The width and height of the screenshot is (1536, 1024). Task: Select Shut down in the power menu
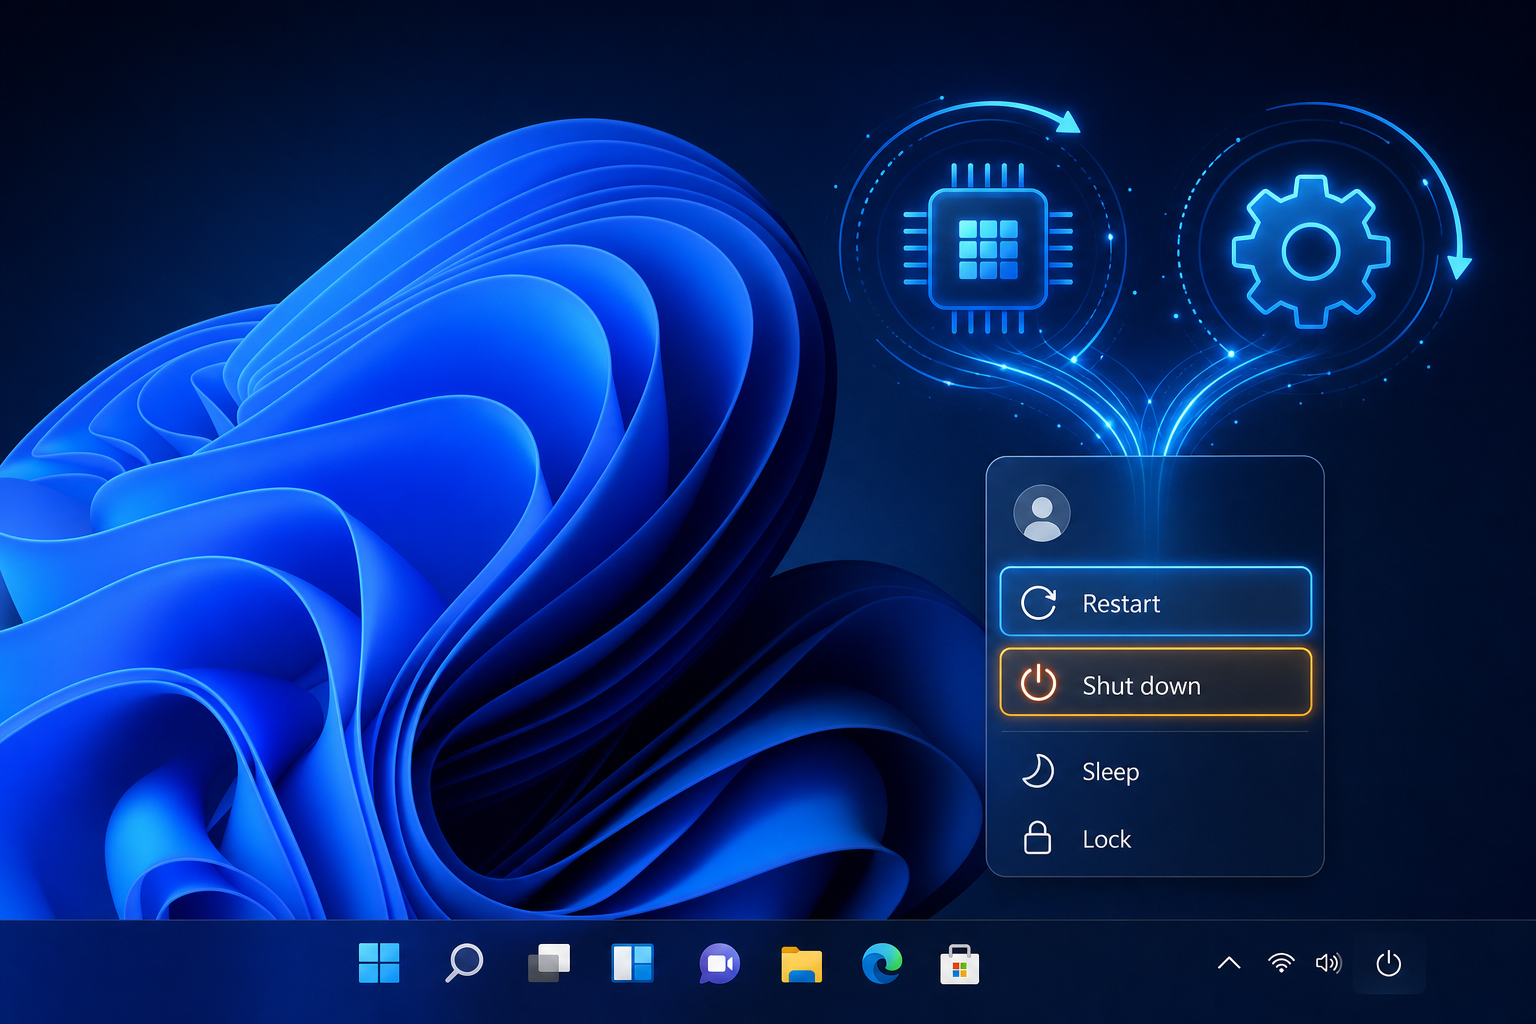[1155, 683]
